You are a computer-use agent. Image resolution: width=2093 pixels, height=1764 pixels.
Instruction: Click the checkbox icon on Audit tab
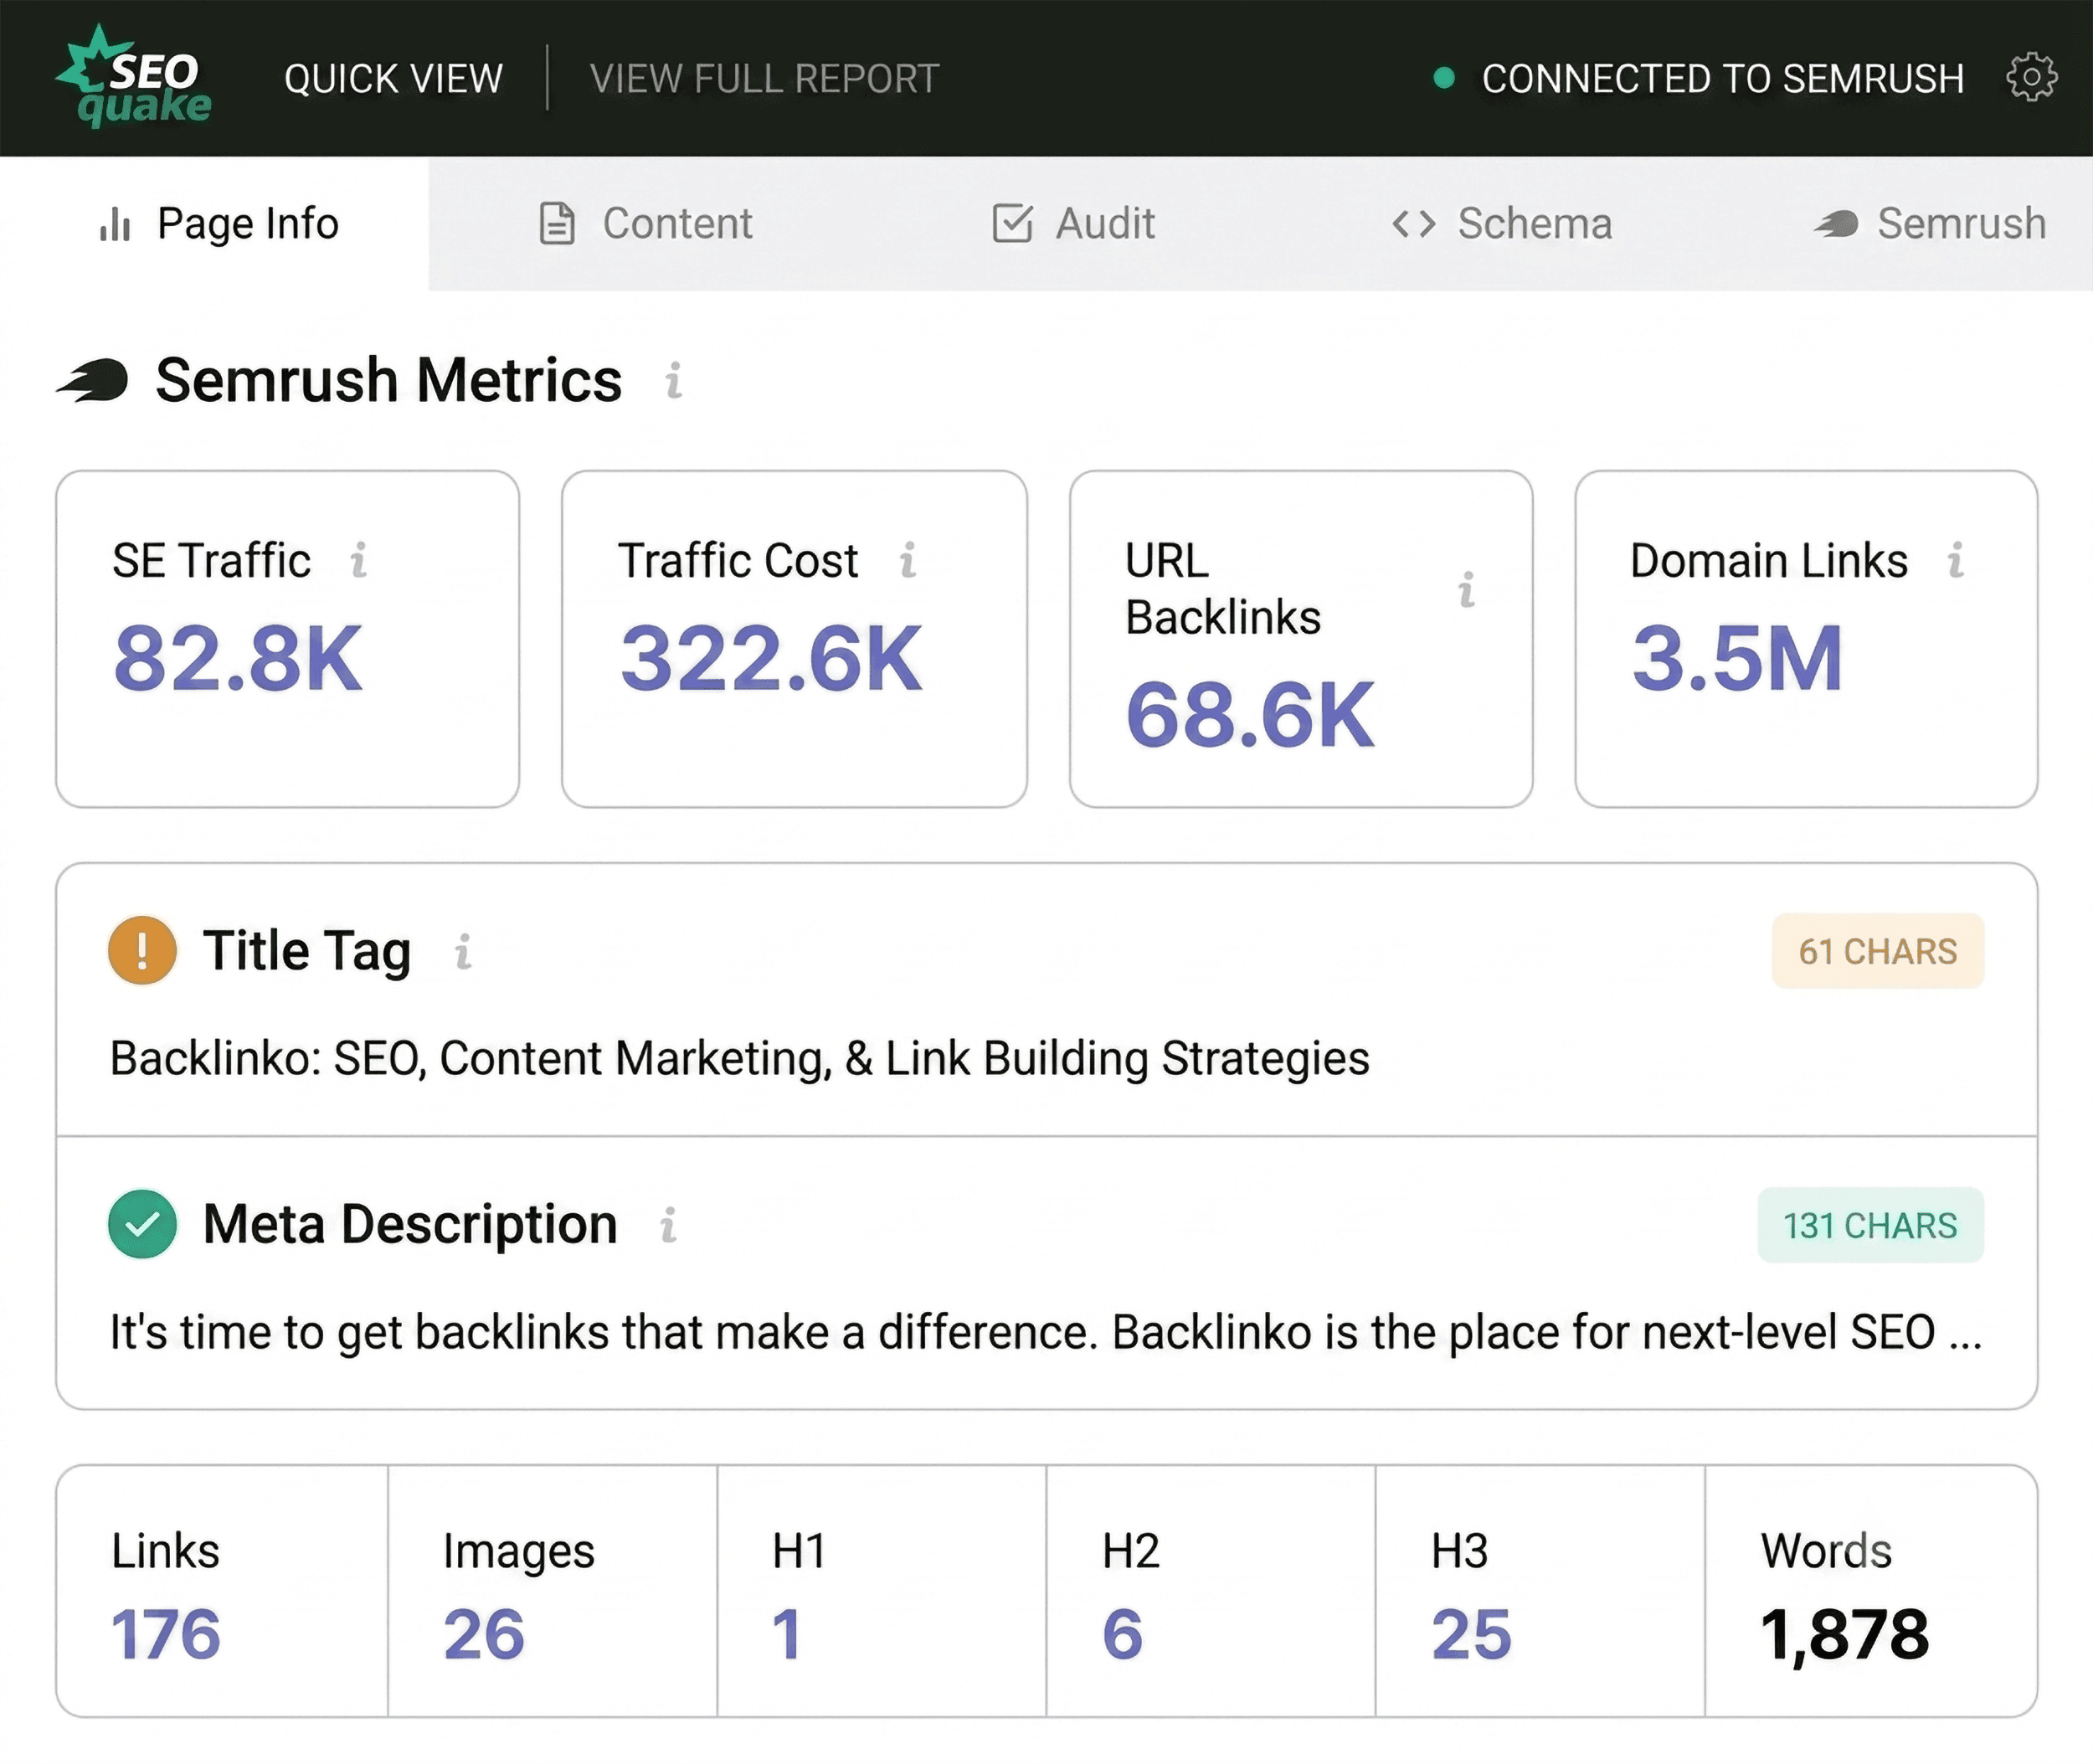pyautogui.click(x=1012, y=223)
